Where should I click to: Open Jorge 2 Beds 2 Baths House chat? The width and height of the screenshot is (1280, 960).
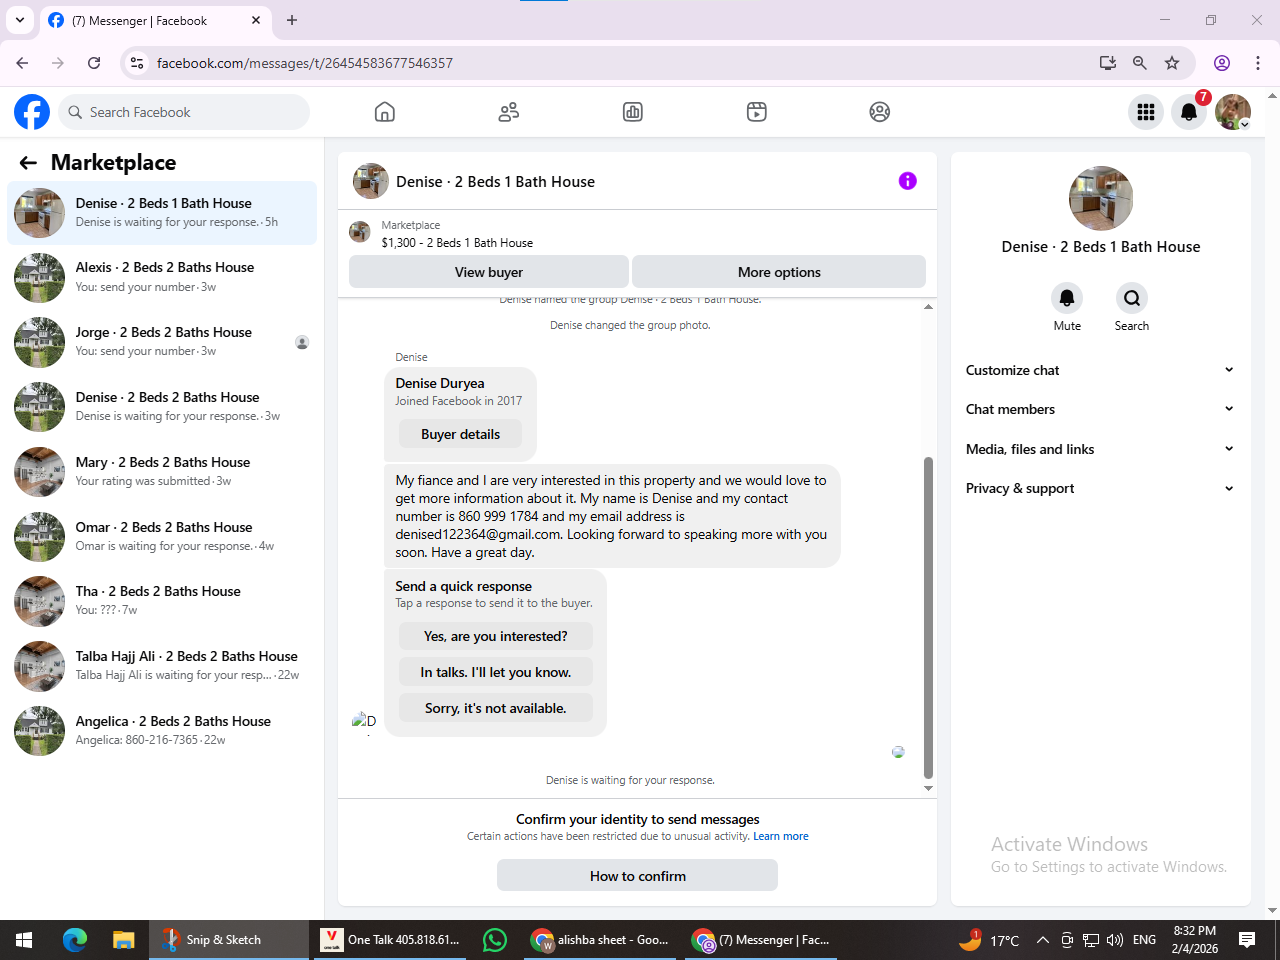coord(162,342)
